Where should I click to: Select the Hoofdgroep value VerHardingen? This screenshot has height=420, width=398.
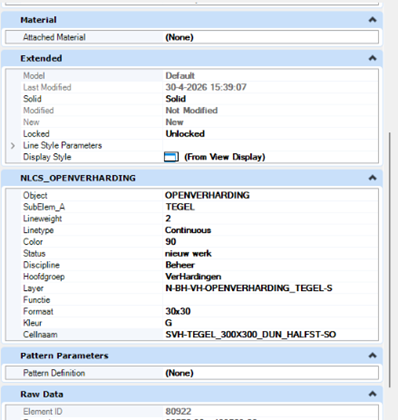click(193, 277)
